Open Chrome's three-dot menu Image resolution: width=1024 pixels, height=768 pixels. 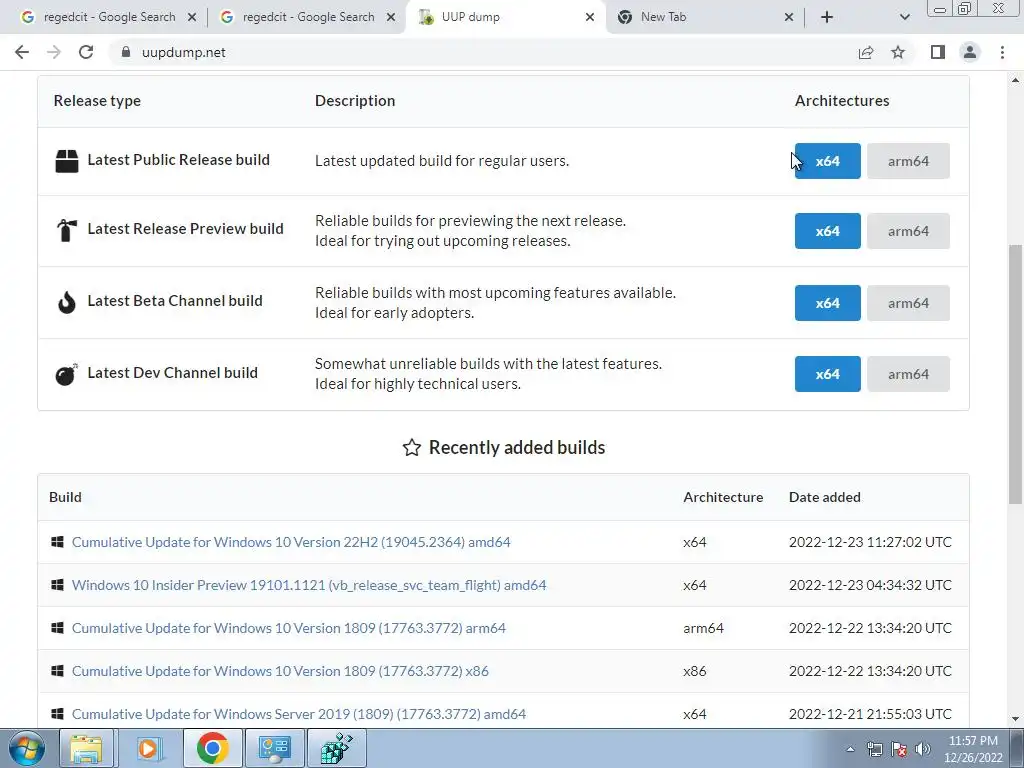tap(1002, 52)
